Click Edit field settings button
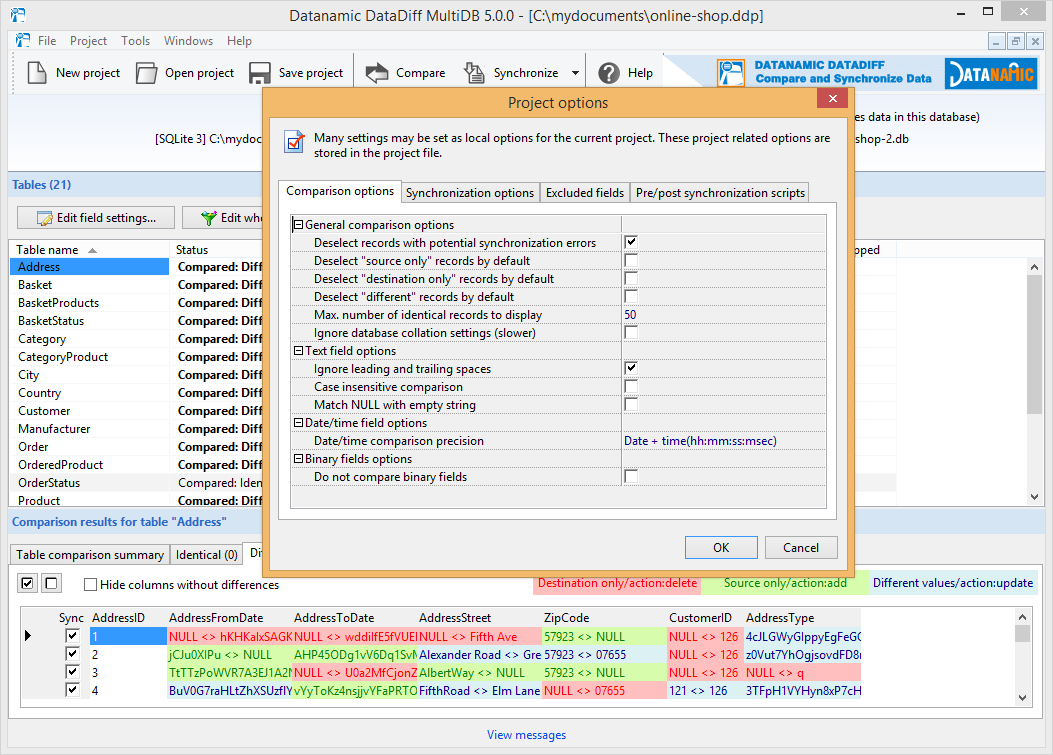Screen dimensions: 1053x755 coord(96,218)
